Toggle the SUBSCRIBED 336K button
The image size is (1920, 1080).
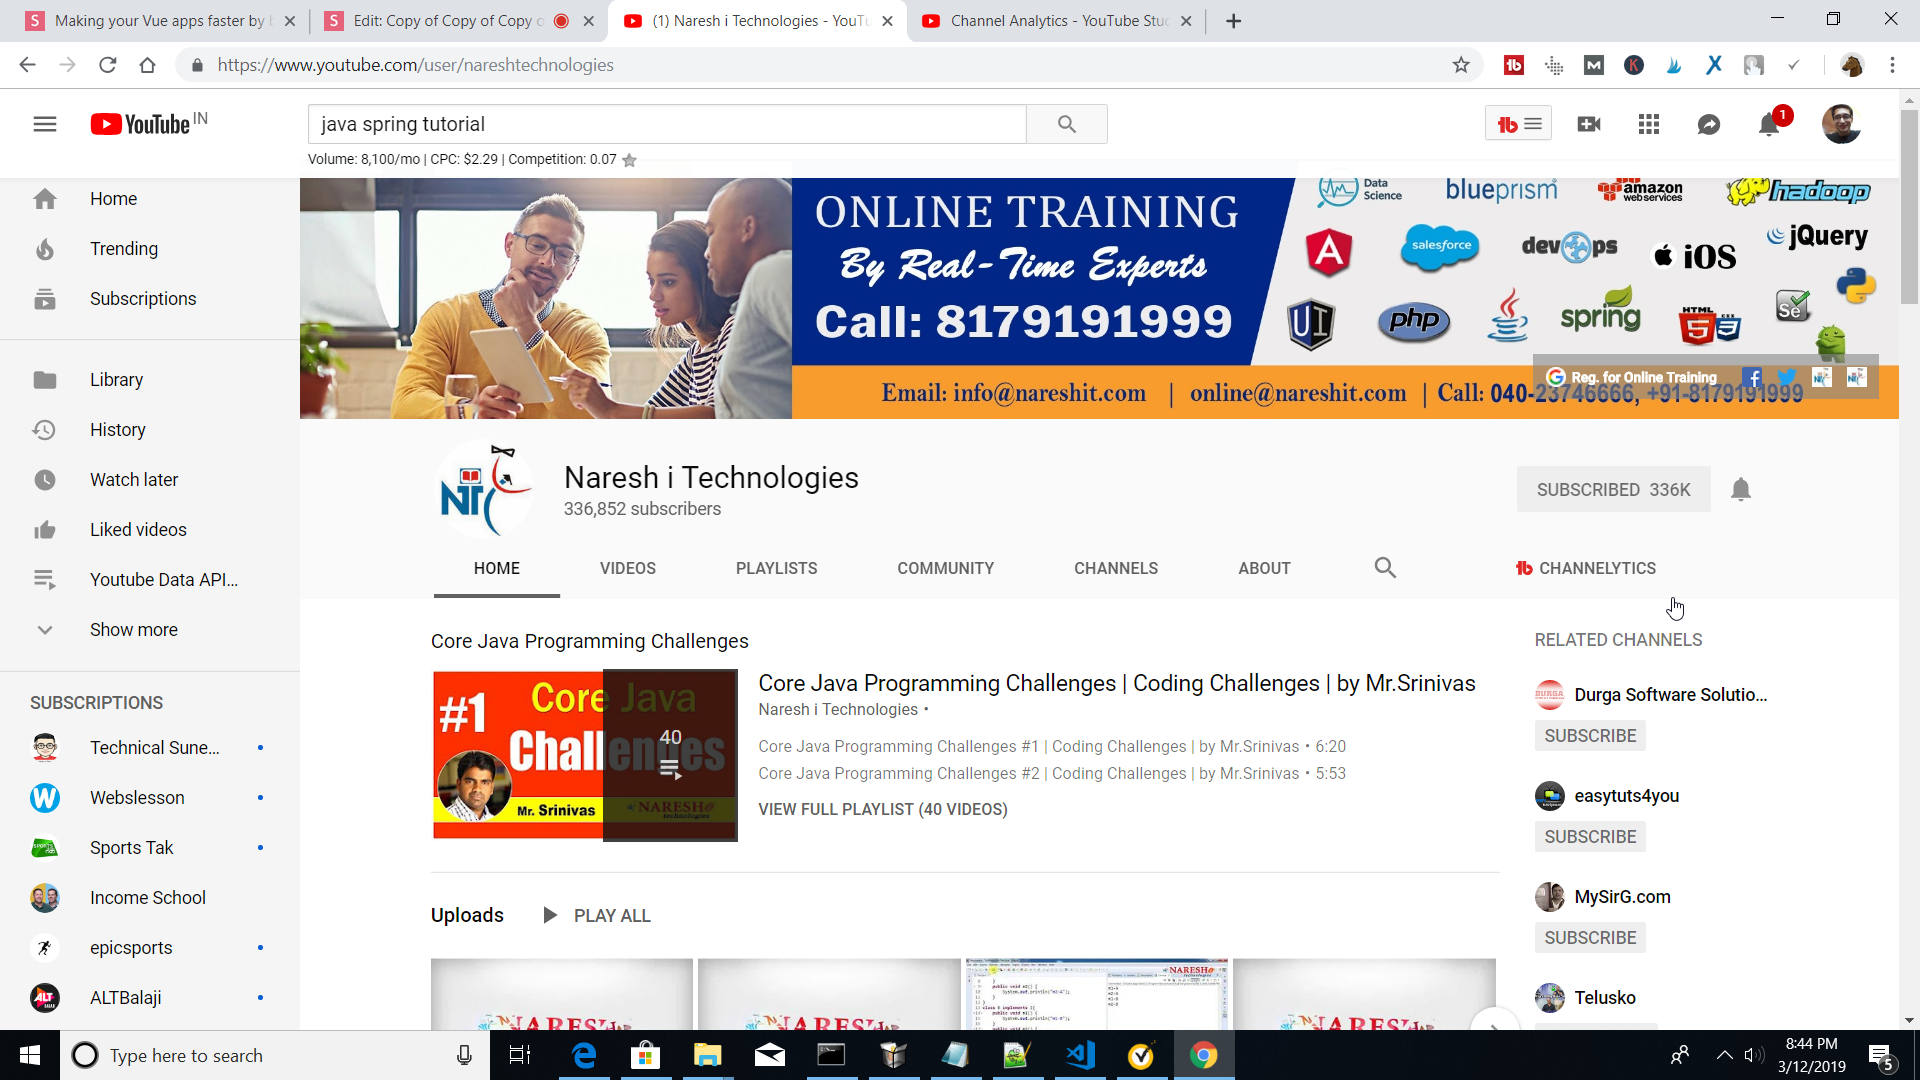pos(1612,489)
